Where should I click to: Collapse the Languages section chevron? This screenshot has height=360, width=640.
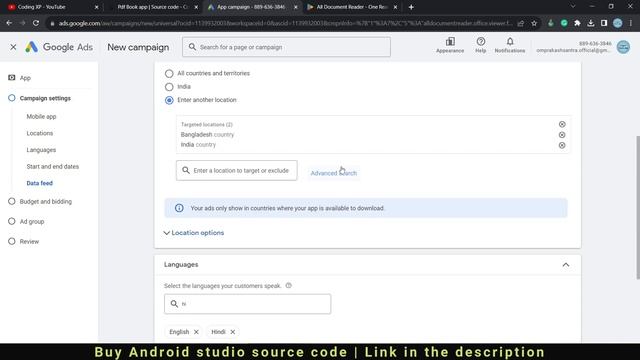point(566,265)
